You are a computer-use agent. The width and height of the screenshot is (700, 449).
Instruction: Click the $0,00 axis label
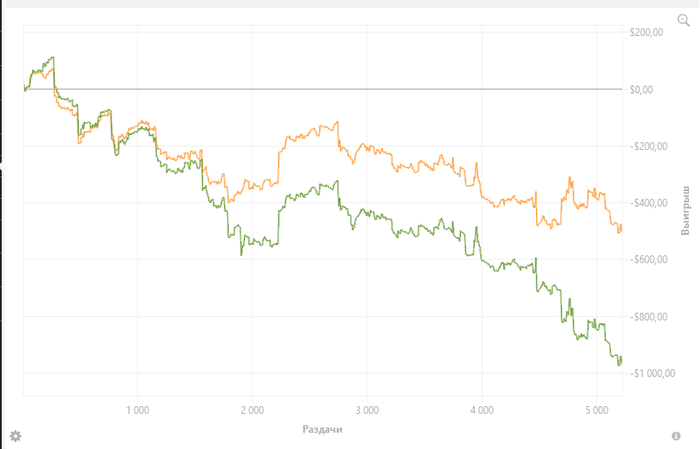[x=641, y=90]
